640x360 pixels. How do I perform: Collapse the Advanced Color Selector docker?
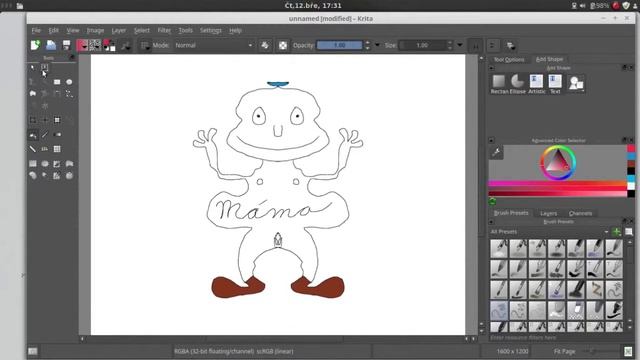tap(491, 140)
